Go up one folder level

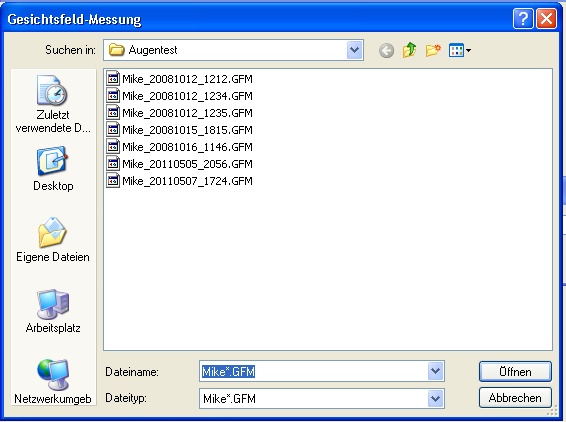click(x=410, y=50)
